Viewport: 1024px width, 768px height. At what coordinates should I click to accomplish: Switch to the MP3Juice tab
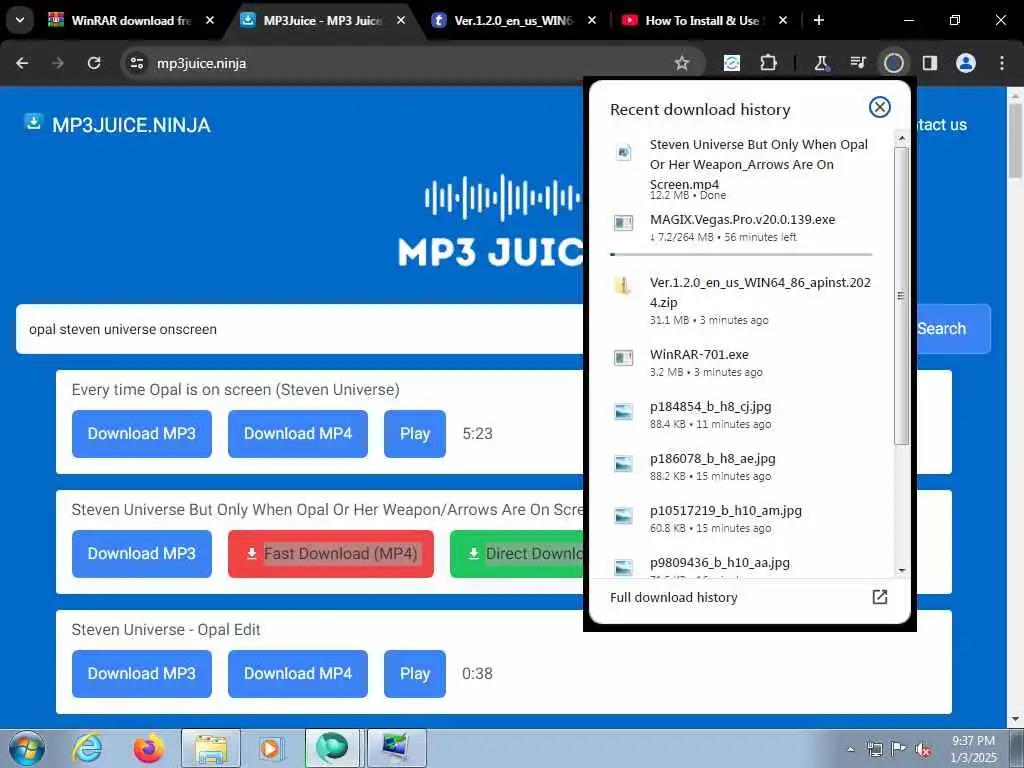tap(323, 21)
